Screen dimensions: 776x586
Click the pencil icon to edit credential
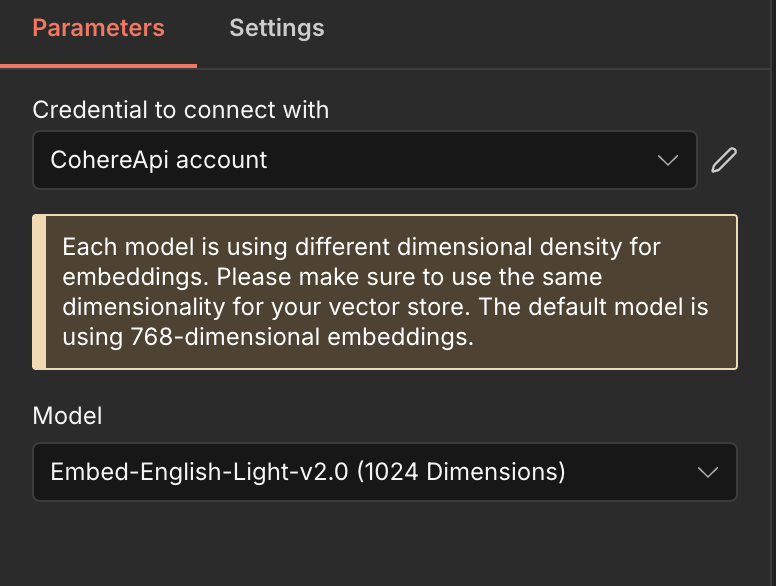click(724, 160)
